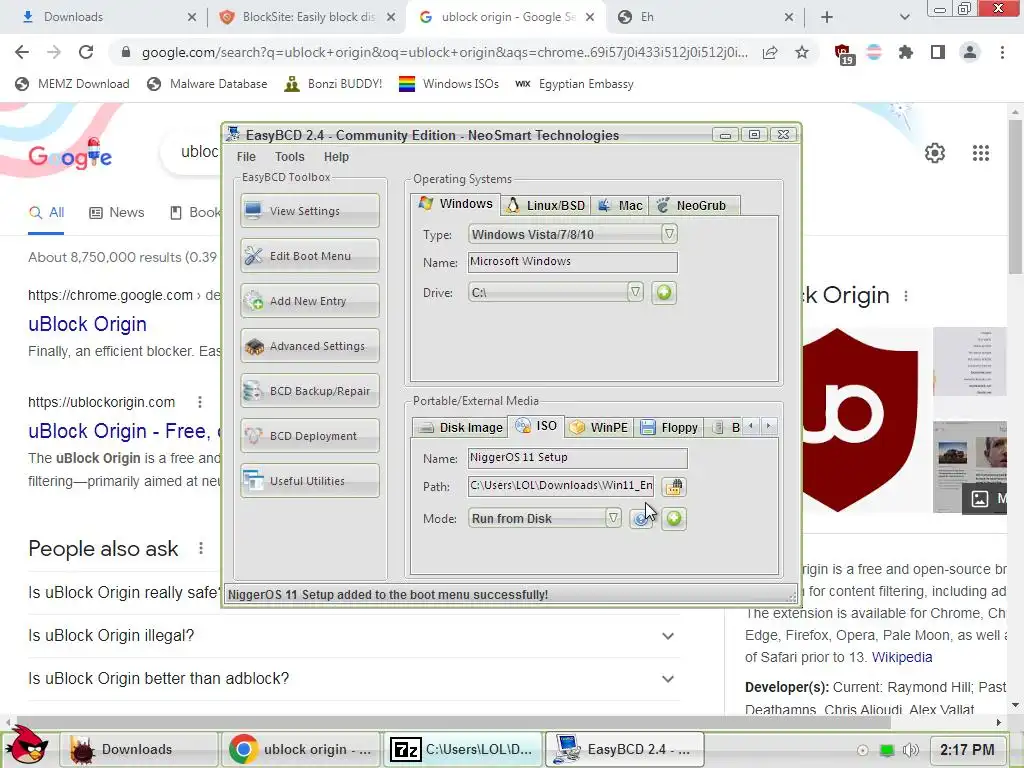The image size is (1024, 768).
Task: Click the pink and blue striped extension icon
Action: point(874,52)
